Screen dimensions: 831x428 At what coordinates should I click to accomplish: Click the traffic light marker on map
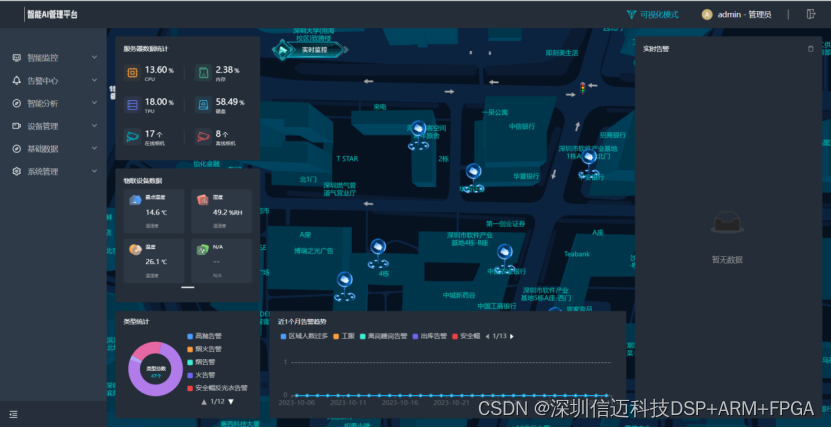(582, 91)
